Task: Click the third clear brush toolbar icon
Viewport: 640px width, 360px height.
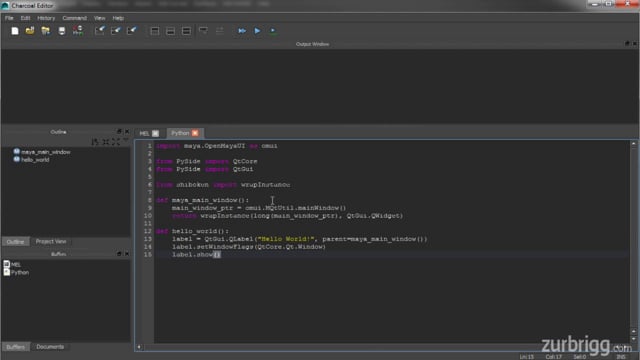Action: tap(131, 31)
